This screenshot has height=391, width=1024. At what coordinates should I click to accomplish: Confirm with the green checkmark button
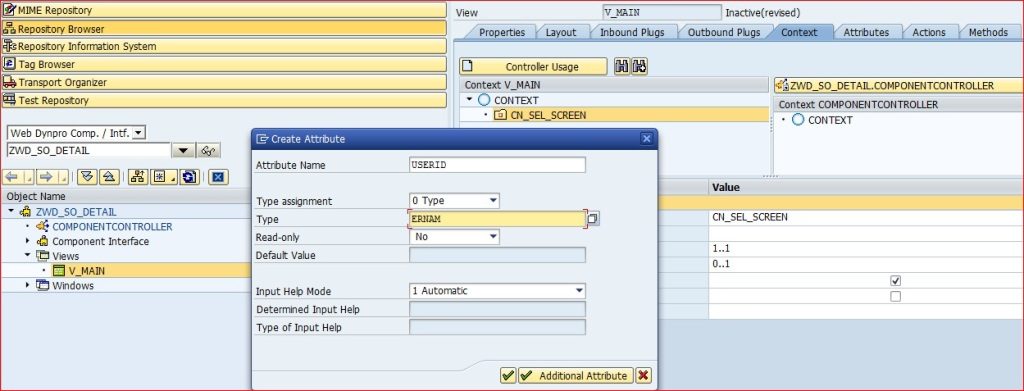pos(508,375)
